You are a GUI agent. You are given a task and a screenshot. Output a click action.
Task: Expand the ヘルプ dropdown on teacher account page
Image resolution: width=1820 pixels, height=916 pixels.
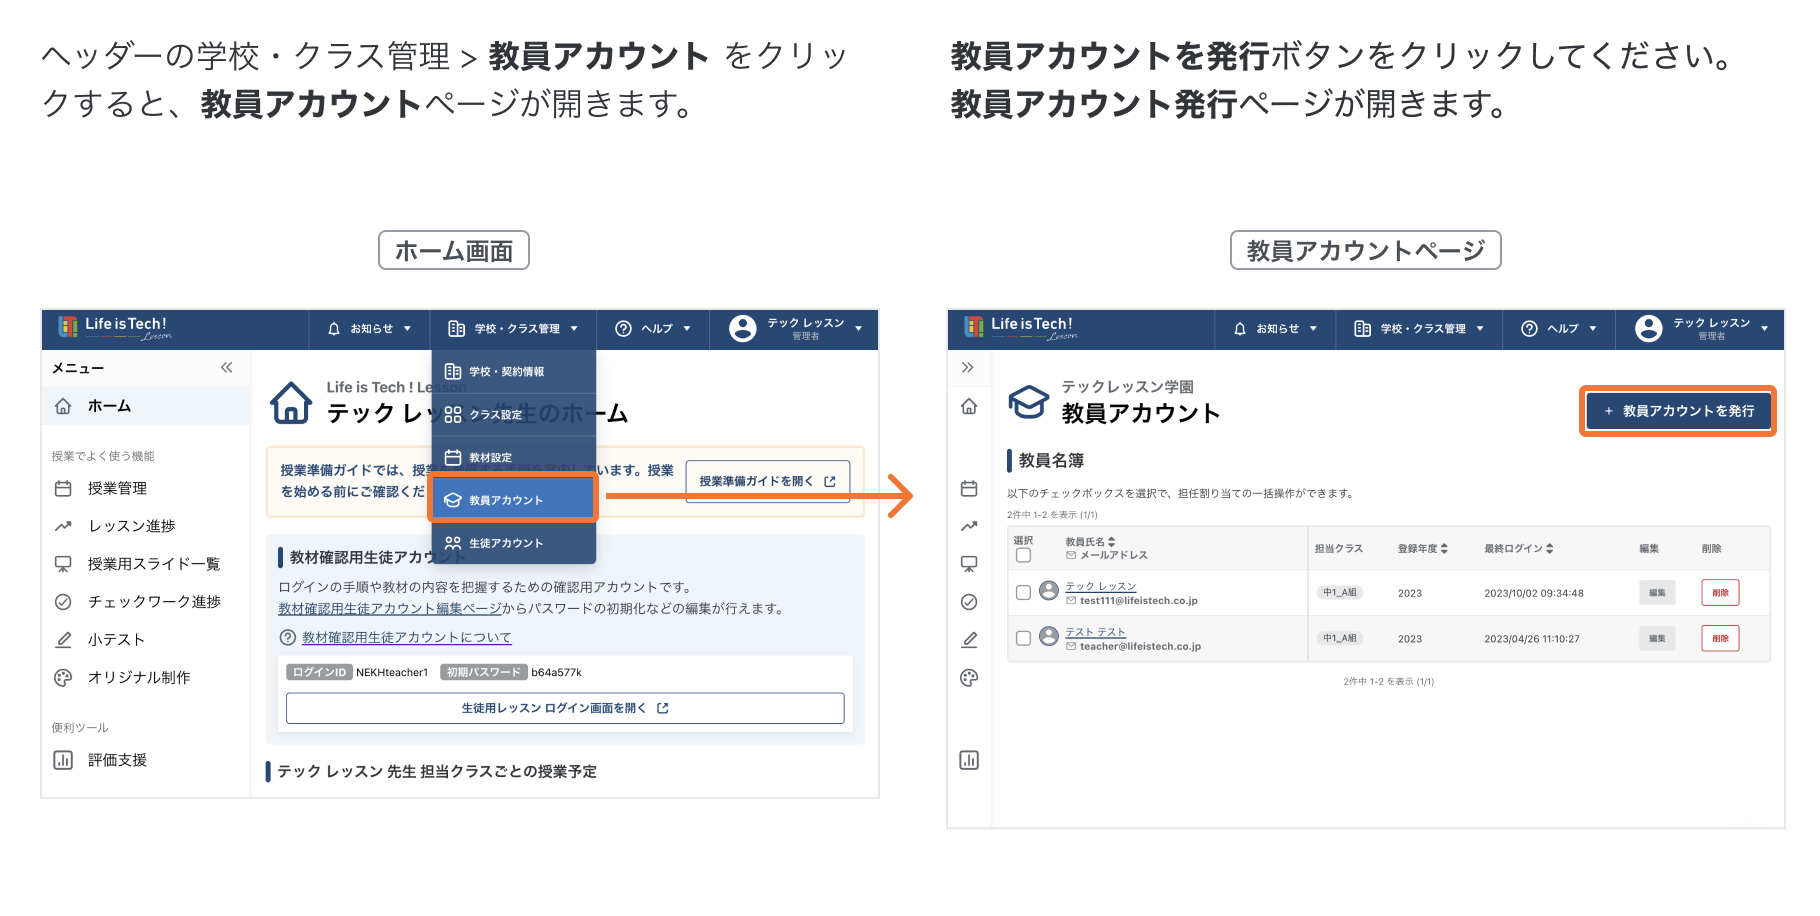tap(1558, 329)
